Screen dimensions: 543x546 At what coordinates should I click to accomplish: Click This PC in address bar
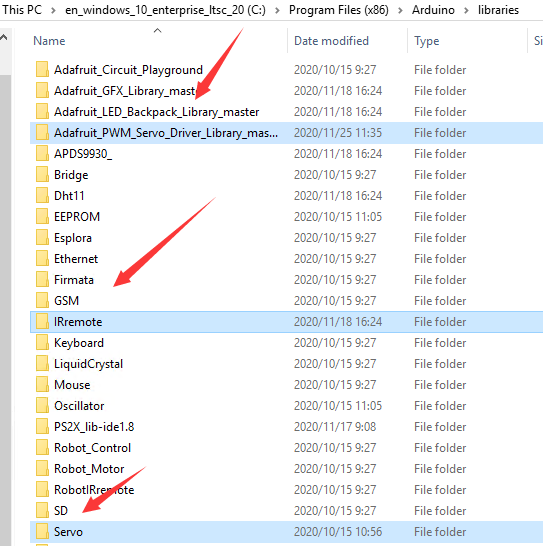click(x=22, y=10)
